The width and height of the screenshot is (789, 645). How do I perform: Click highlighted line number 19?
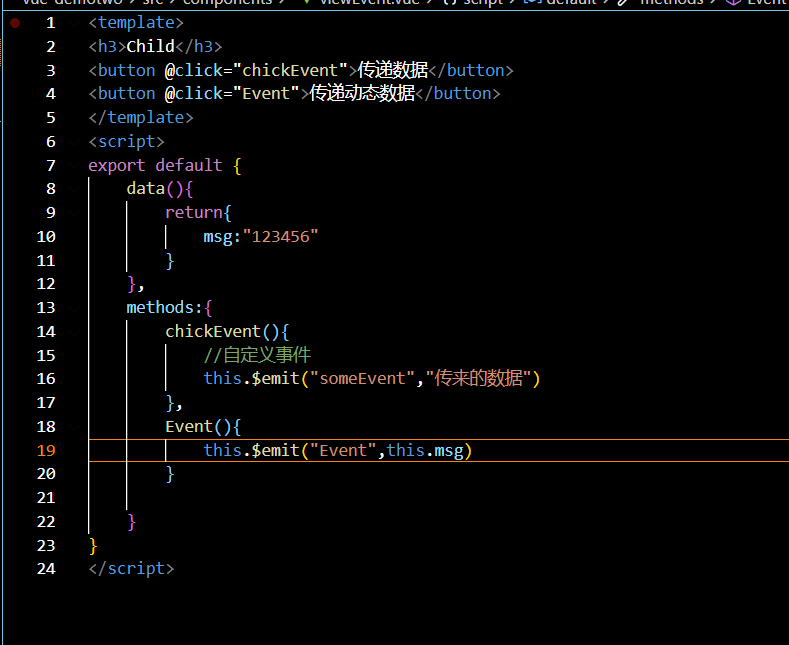point(46,450)
